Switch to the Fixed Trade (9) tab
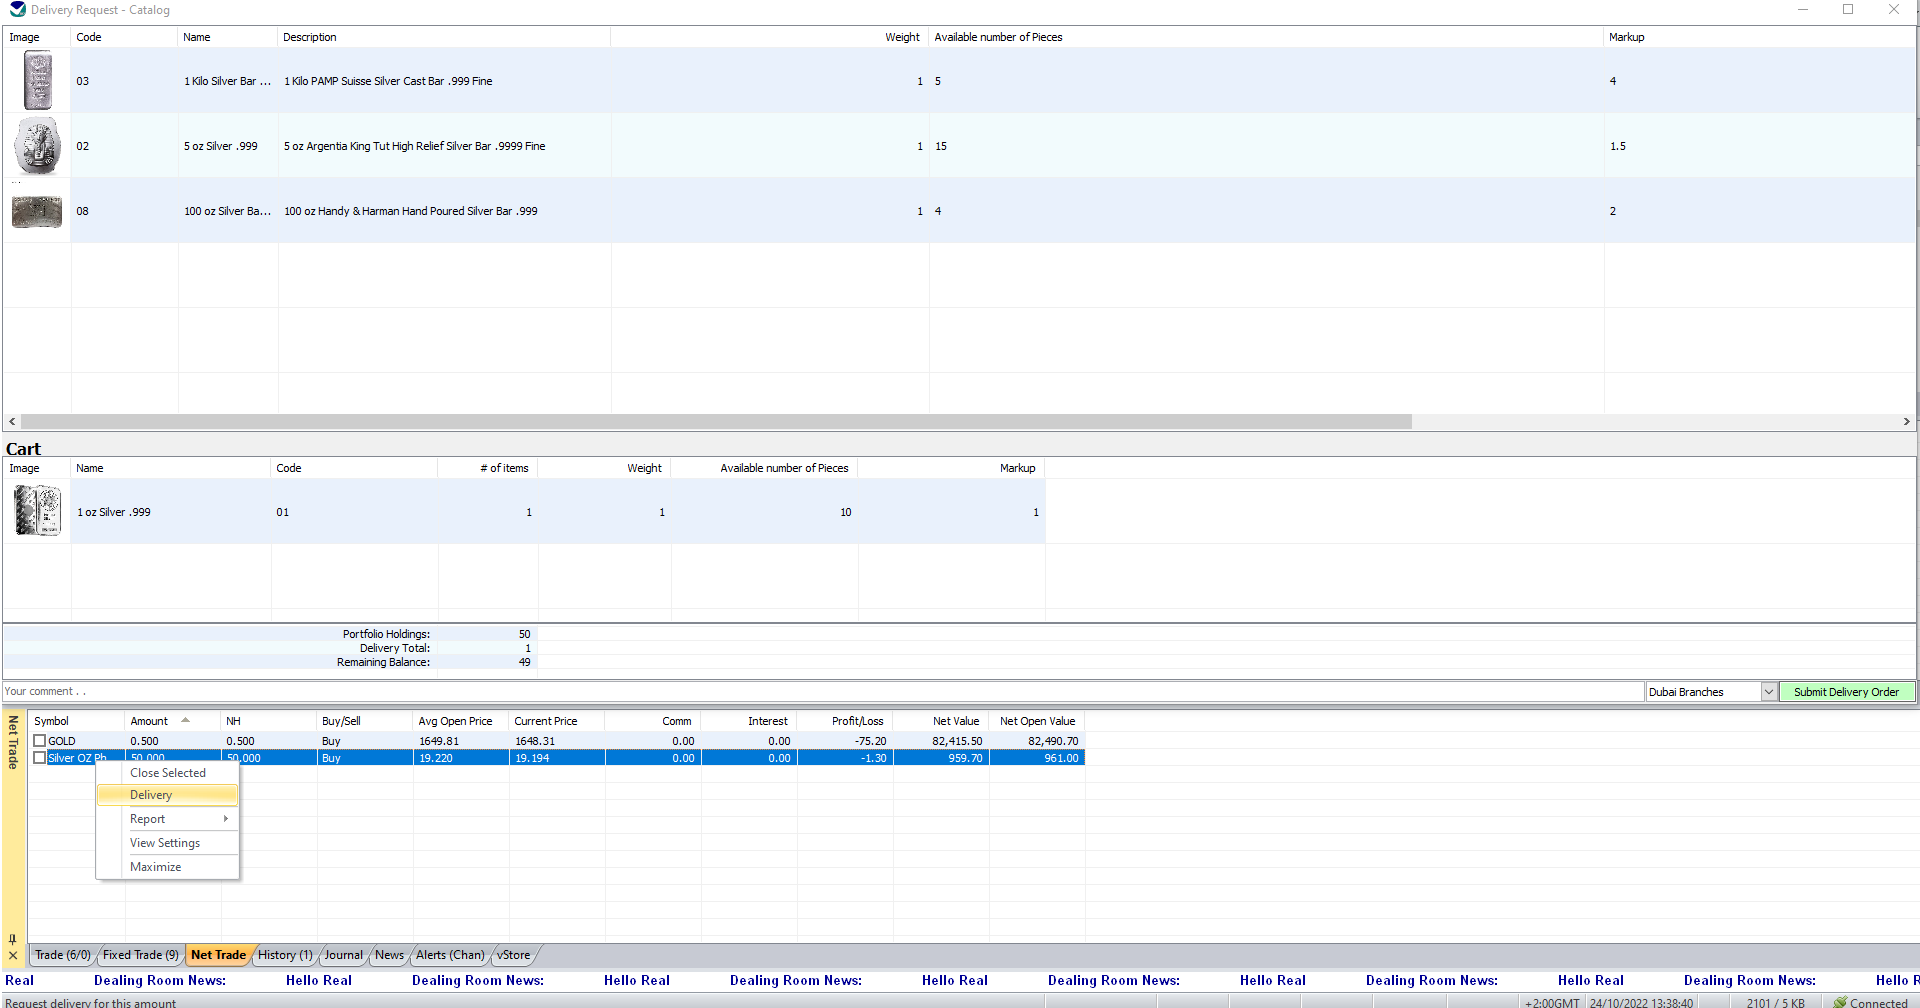The width and height of the screenshot is (1920, 1008). (140, 955)
